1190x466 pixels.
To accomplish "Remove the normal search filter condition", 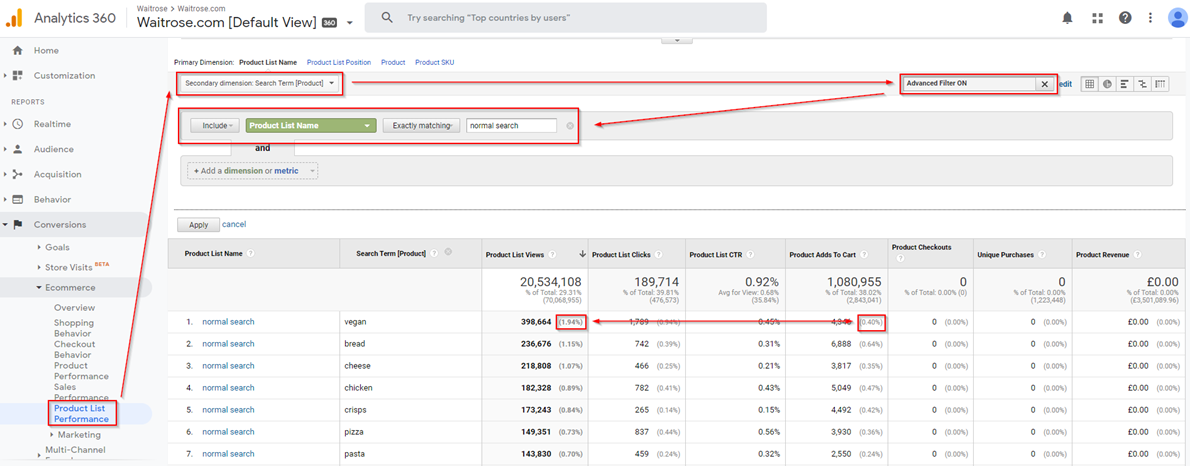I will [570, 126].
